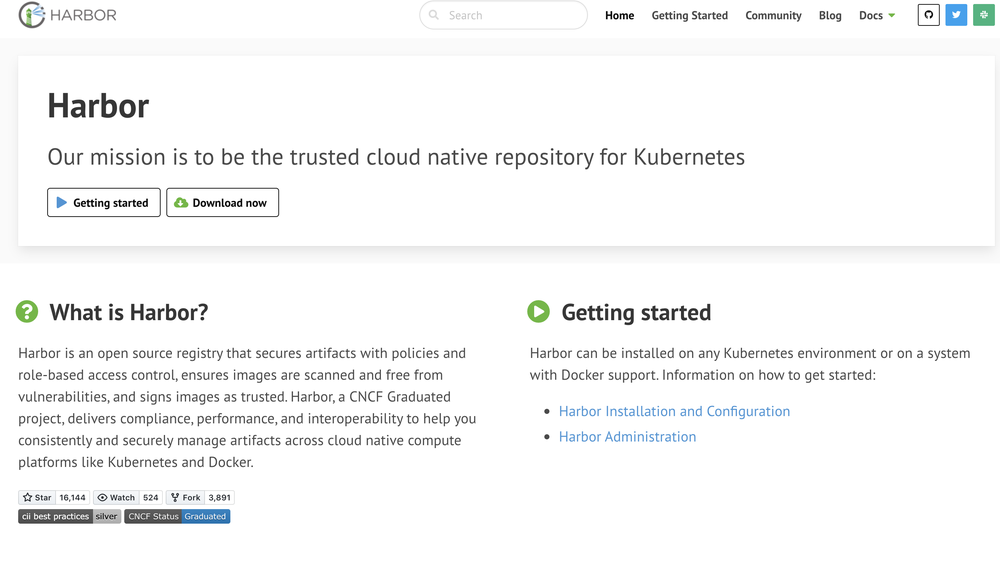The width and height of the screenshot is (1000, 572).
Task: Click the CNCF Status Graduated badge
Action: [177, 517]
